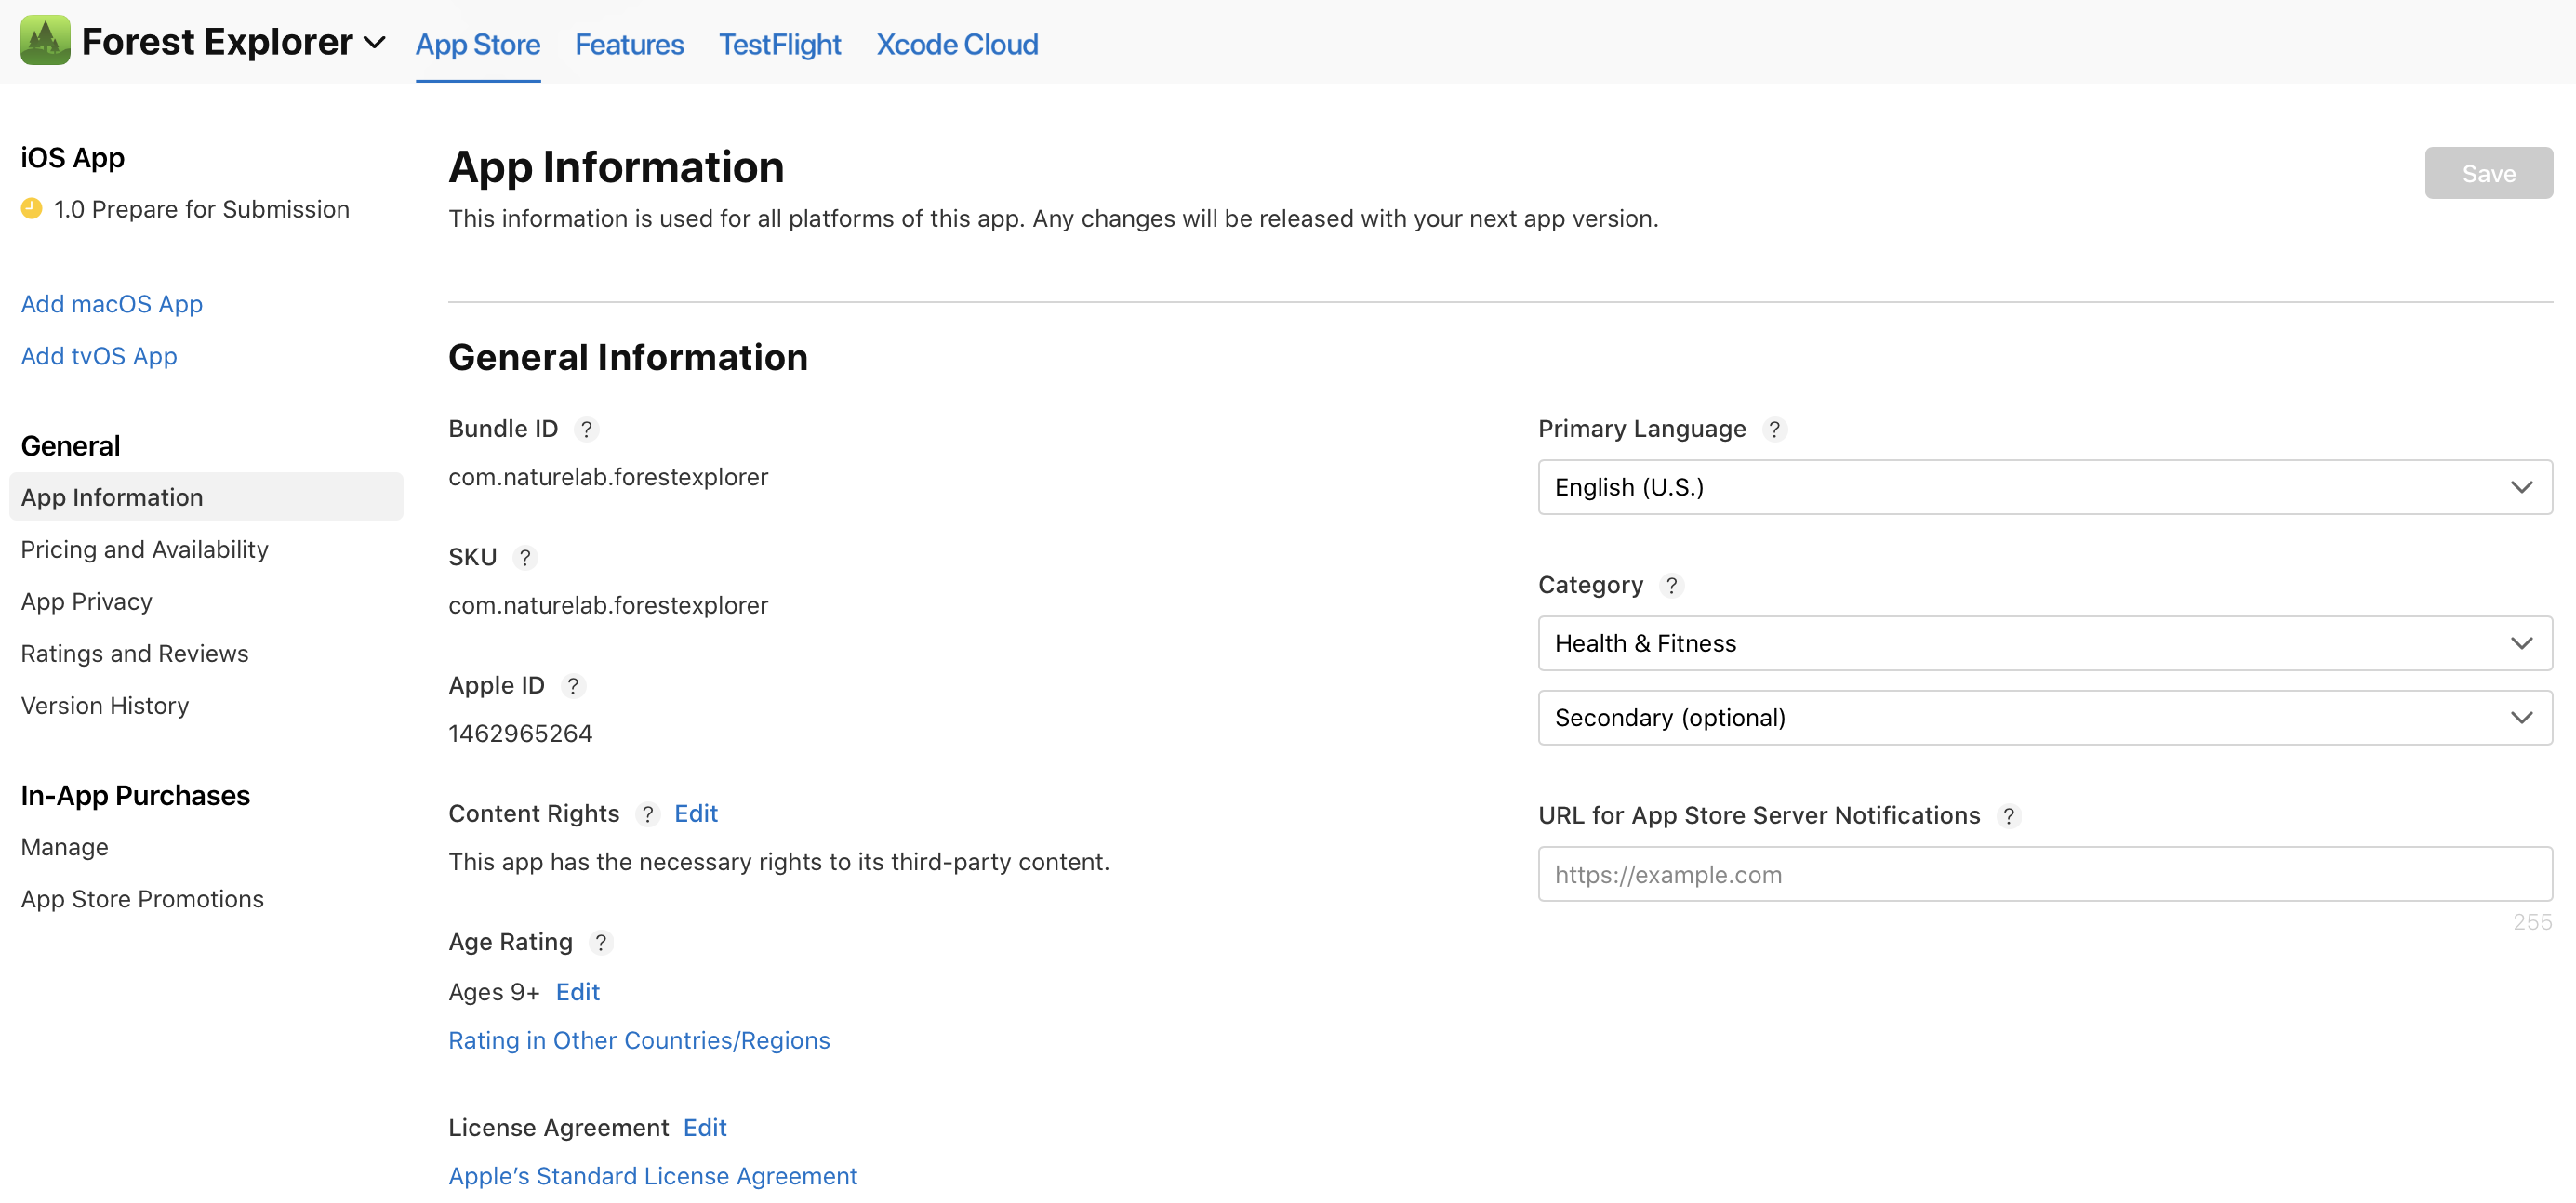Open the Health & Fitness category dropdown
Viewport: 2576px width, 1203px height.
(x=2044, y=643)
